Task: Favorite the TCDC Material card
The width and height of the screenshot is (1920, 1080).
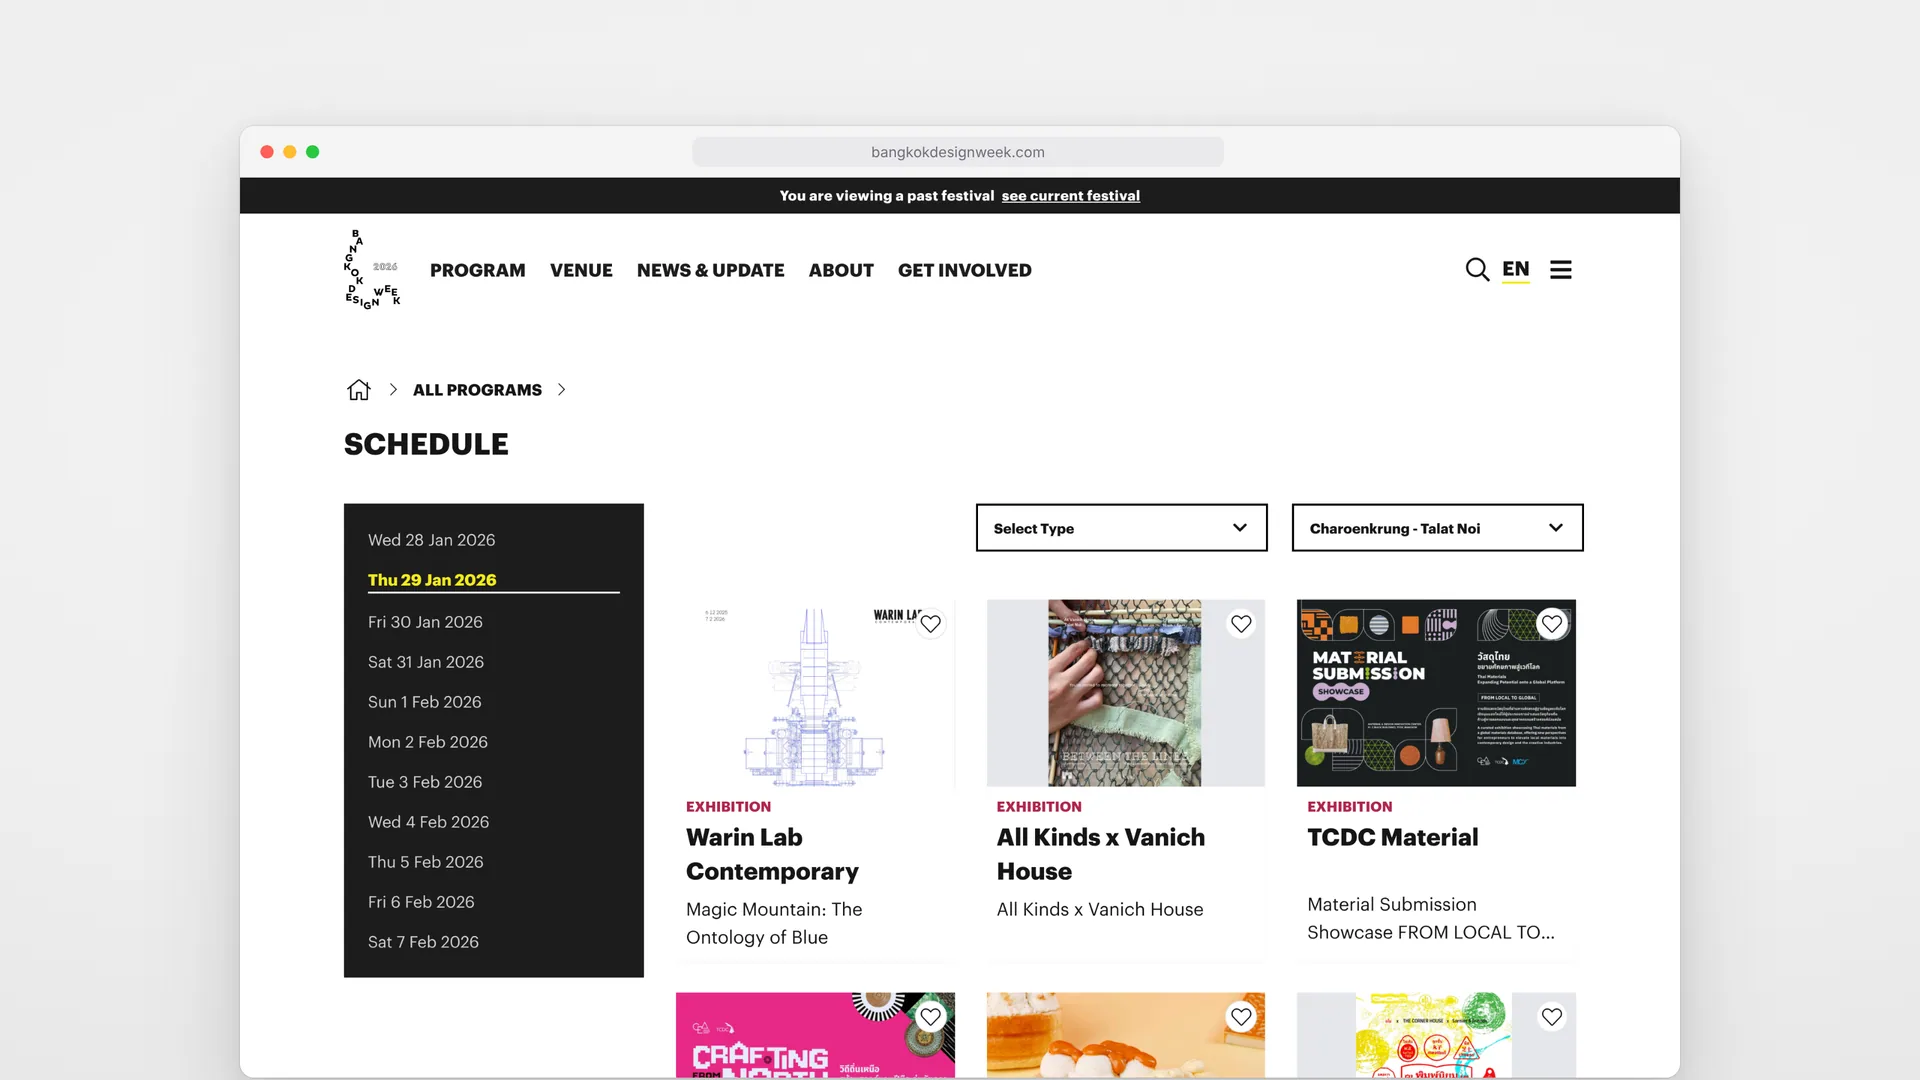Action: point(1552,624)
